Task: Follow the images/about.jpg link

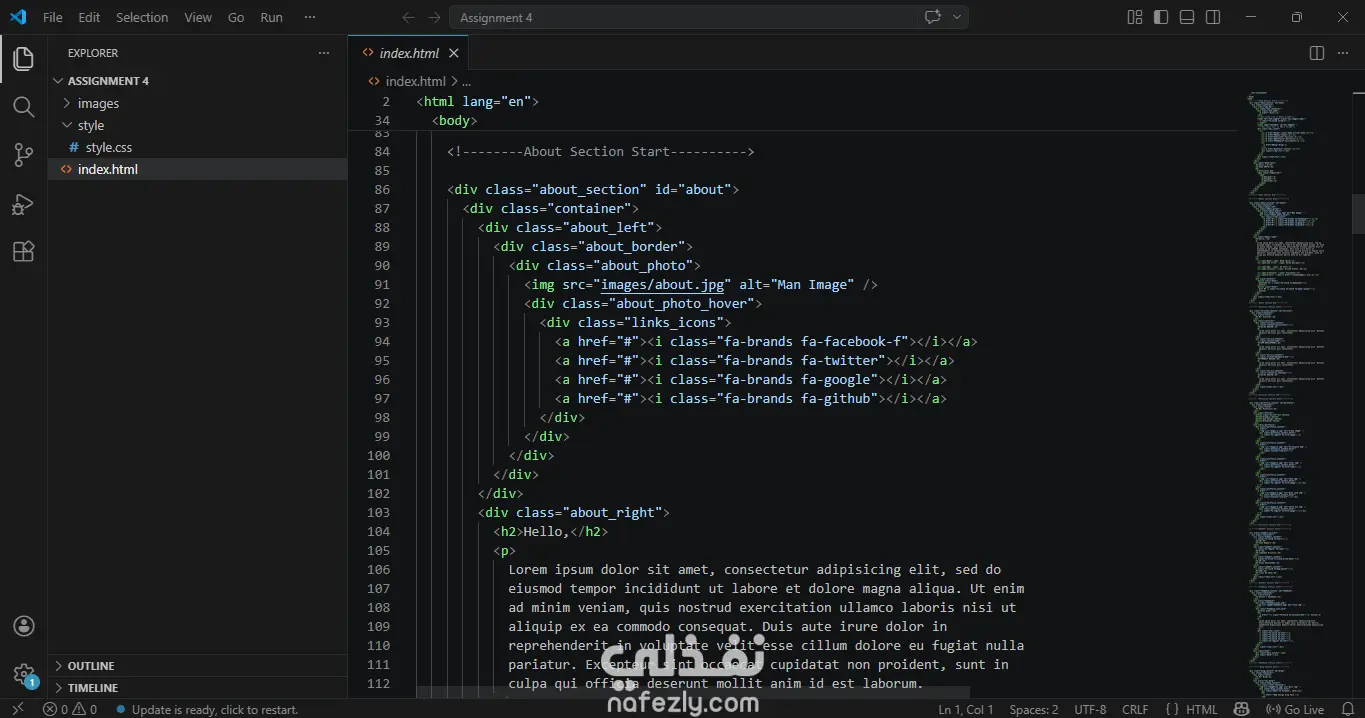Action: 665,284
